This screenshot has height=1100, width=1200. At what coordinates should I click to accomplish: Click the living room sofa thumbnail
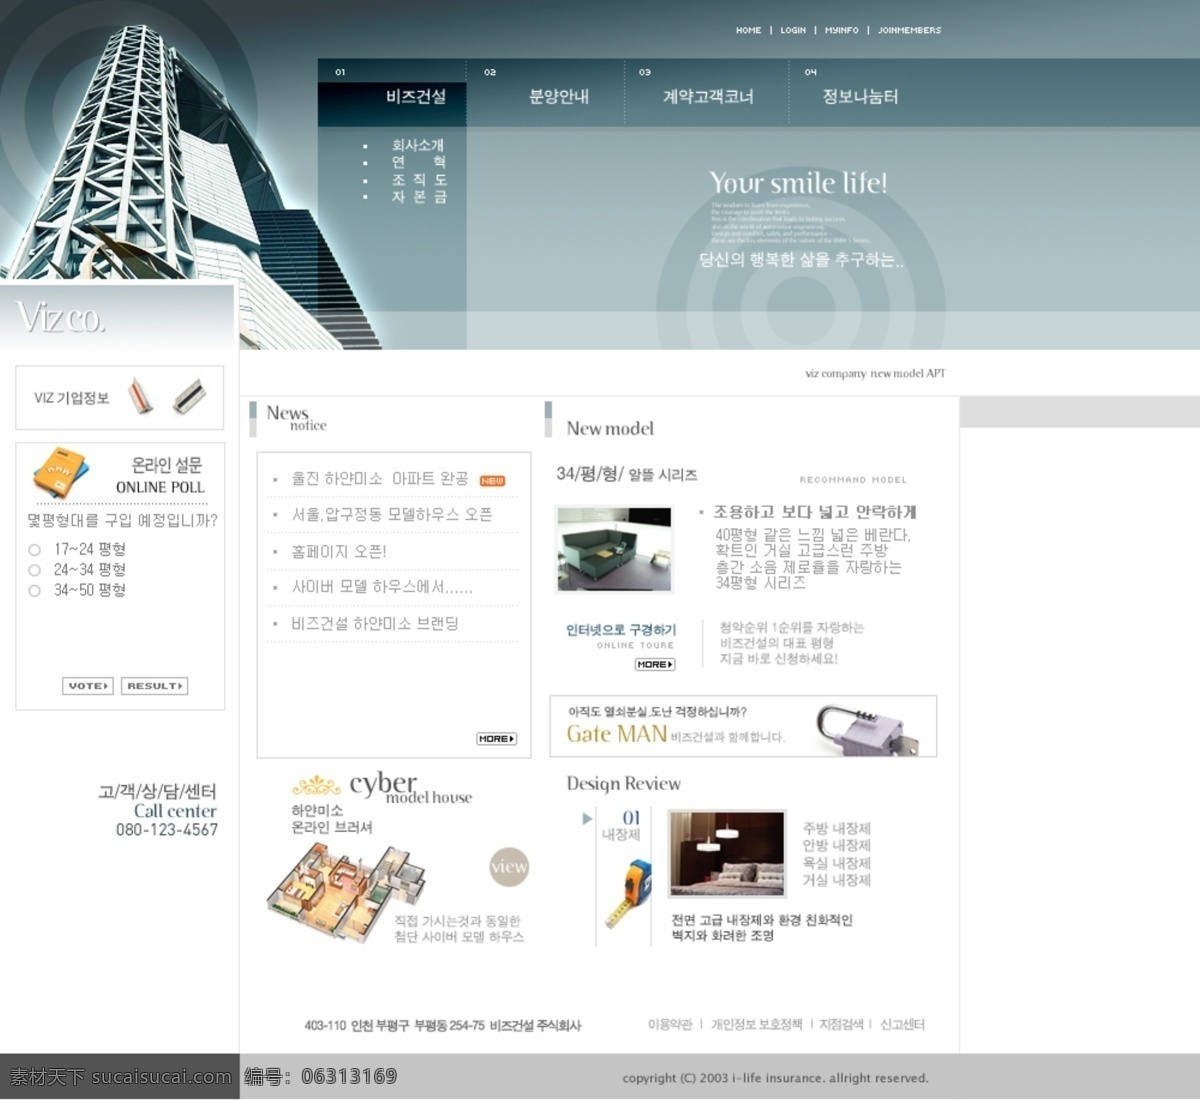(614, 549)
